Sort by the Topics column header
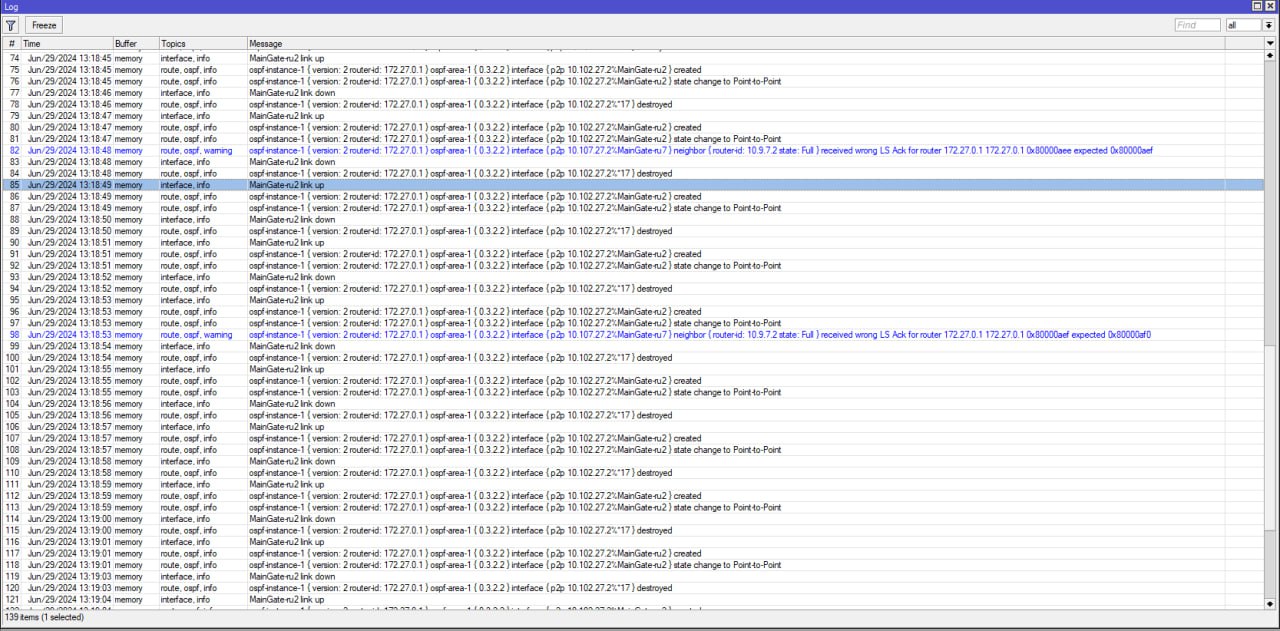This screenshot has width=1280, height=631. tap(203, 43)
